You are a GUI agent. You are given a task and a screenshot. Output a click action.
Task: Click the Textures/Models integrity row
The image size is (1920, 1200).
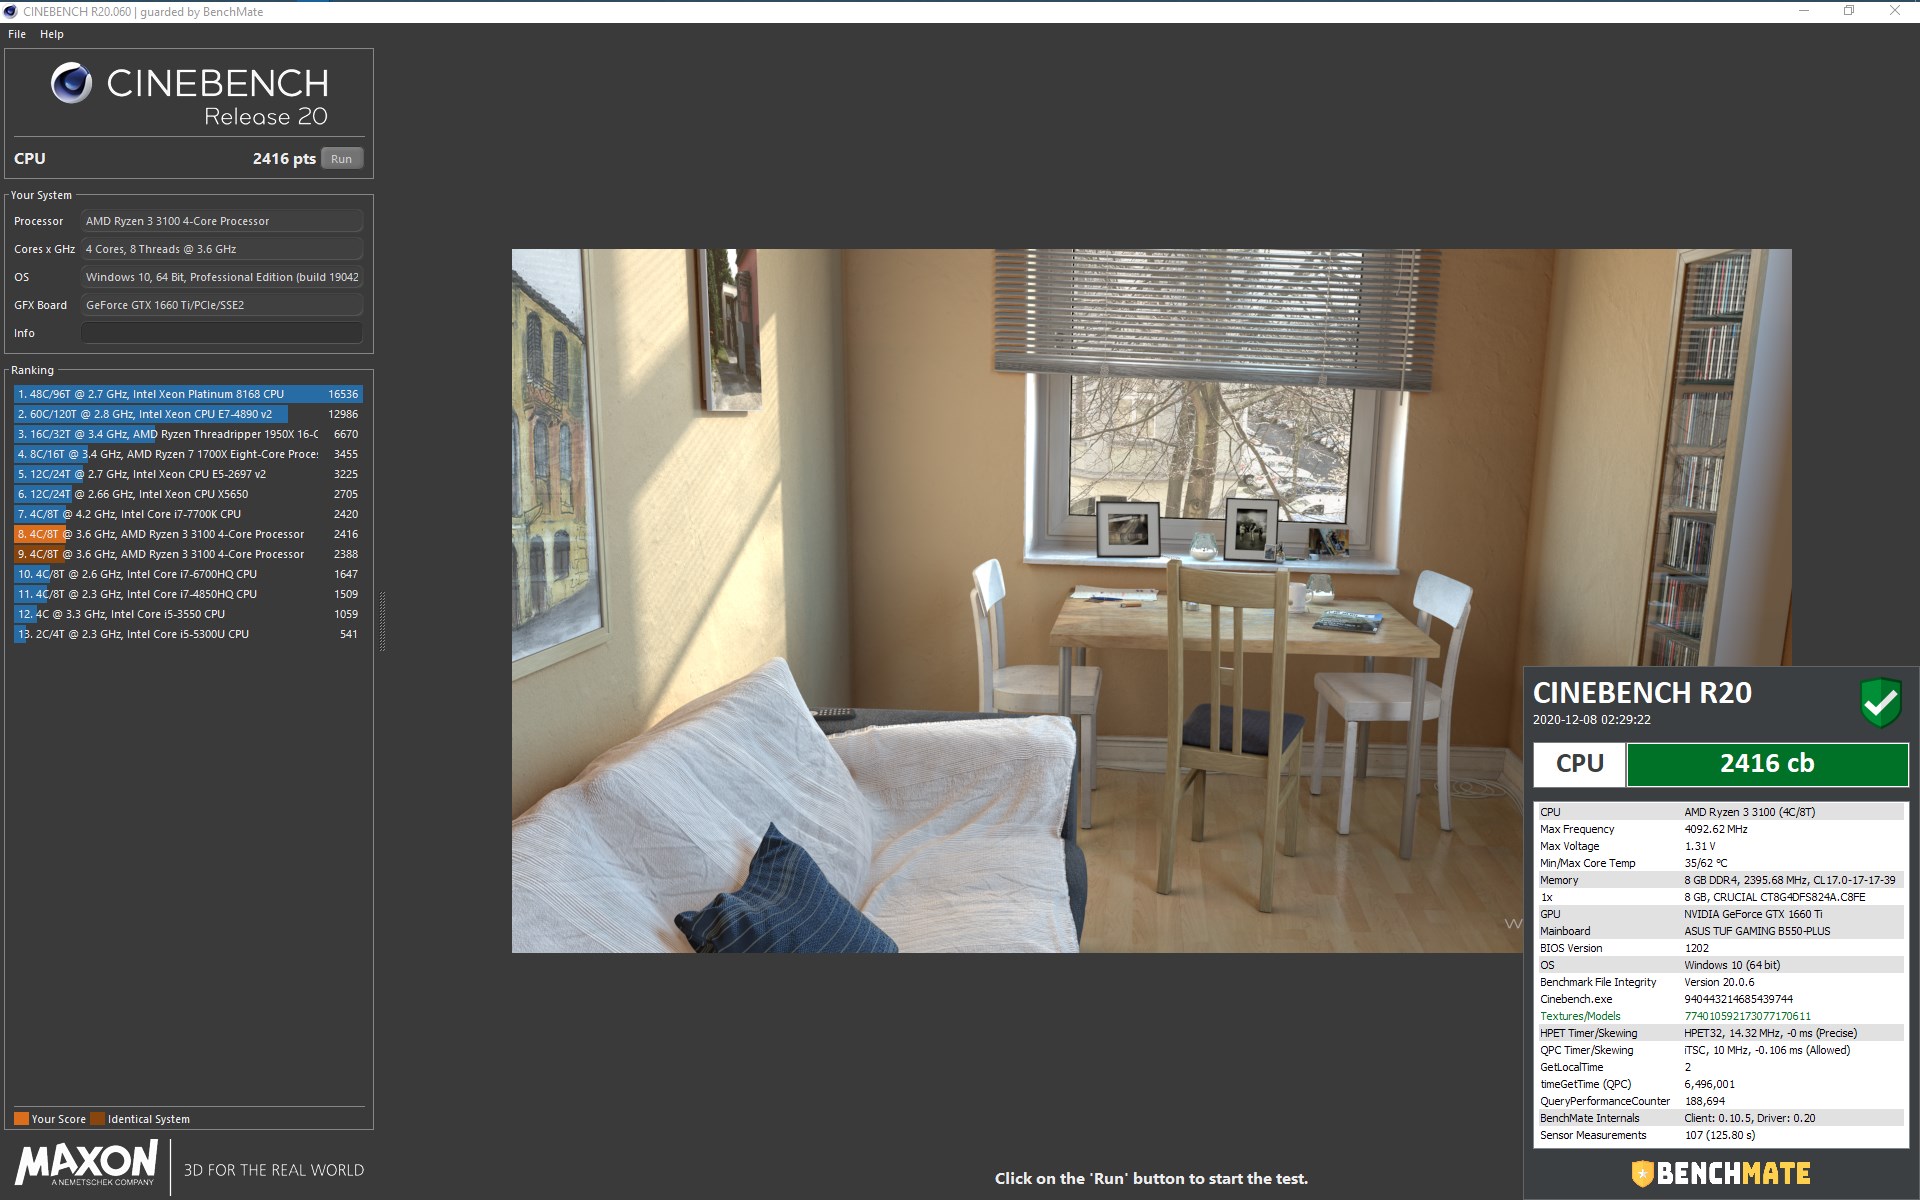tap(1719, 1016)
